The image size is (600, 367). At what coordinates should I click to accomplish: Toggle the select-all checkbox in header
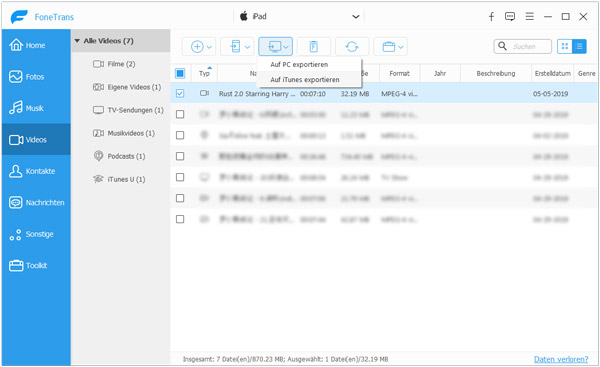click(180, 73)
